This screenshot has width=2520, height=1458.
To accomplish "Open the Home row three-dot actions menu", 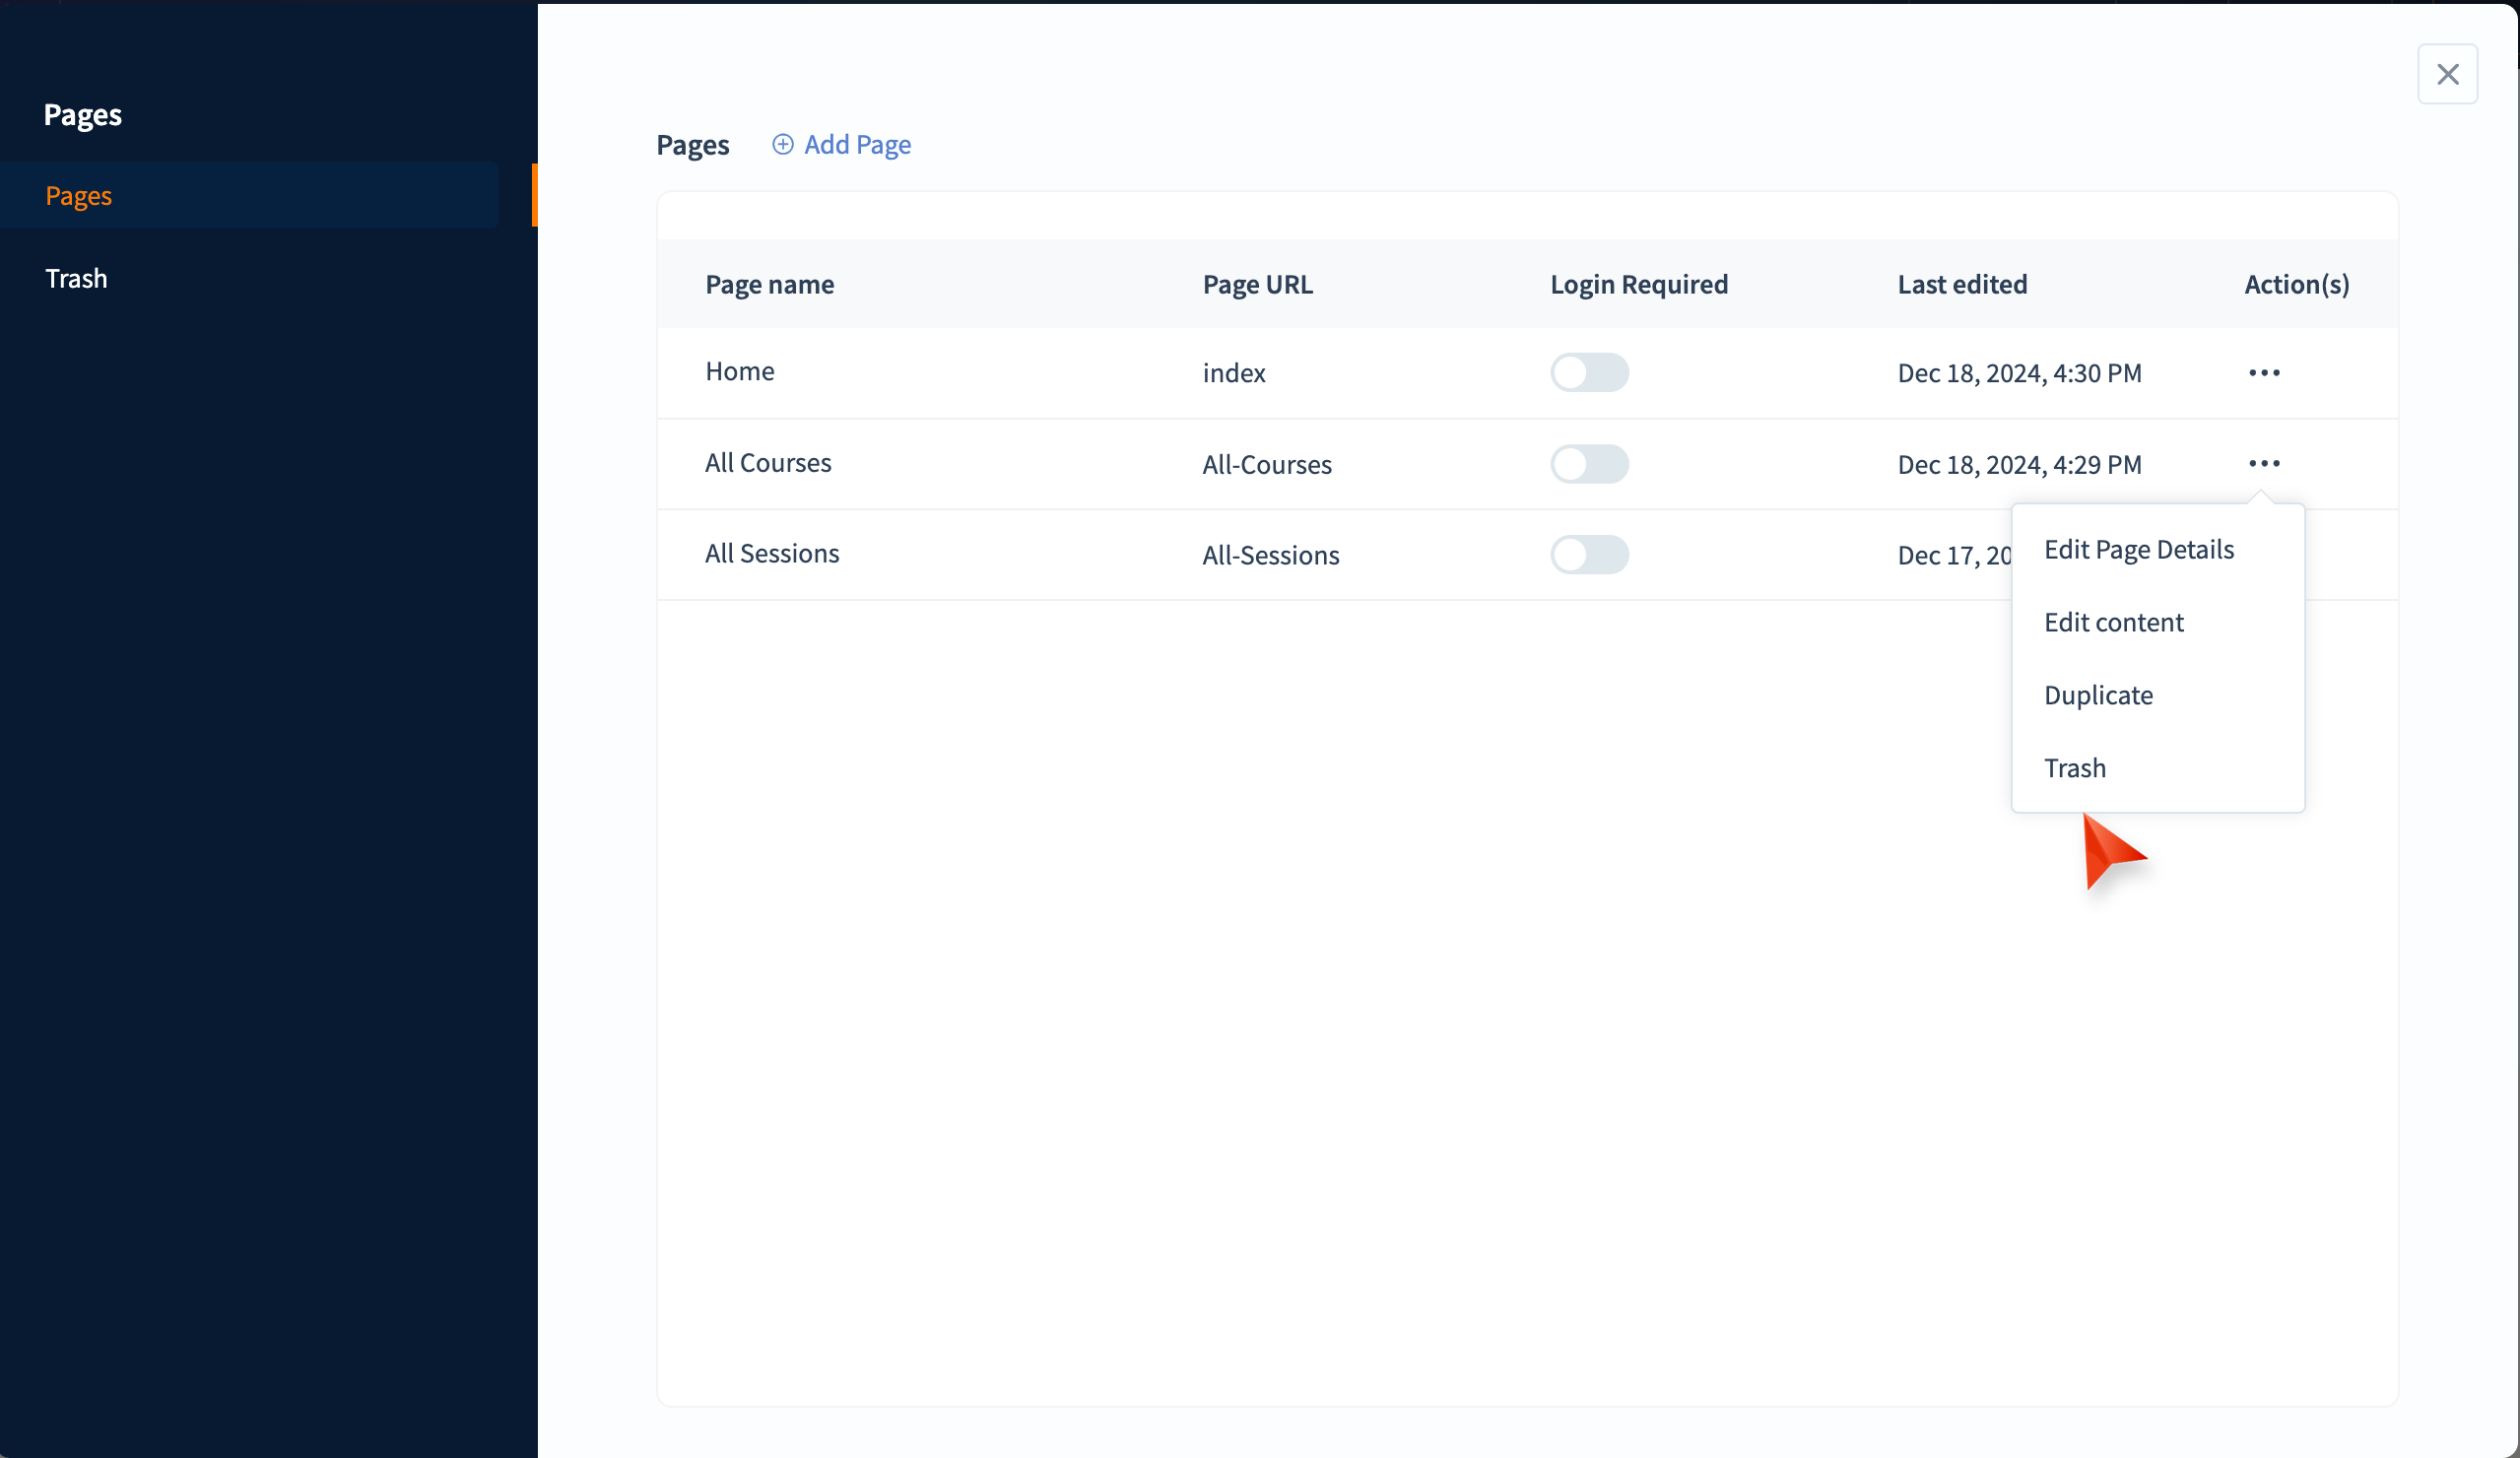I will (2263, 373).
